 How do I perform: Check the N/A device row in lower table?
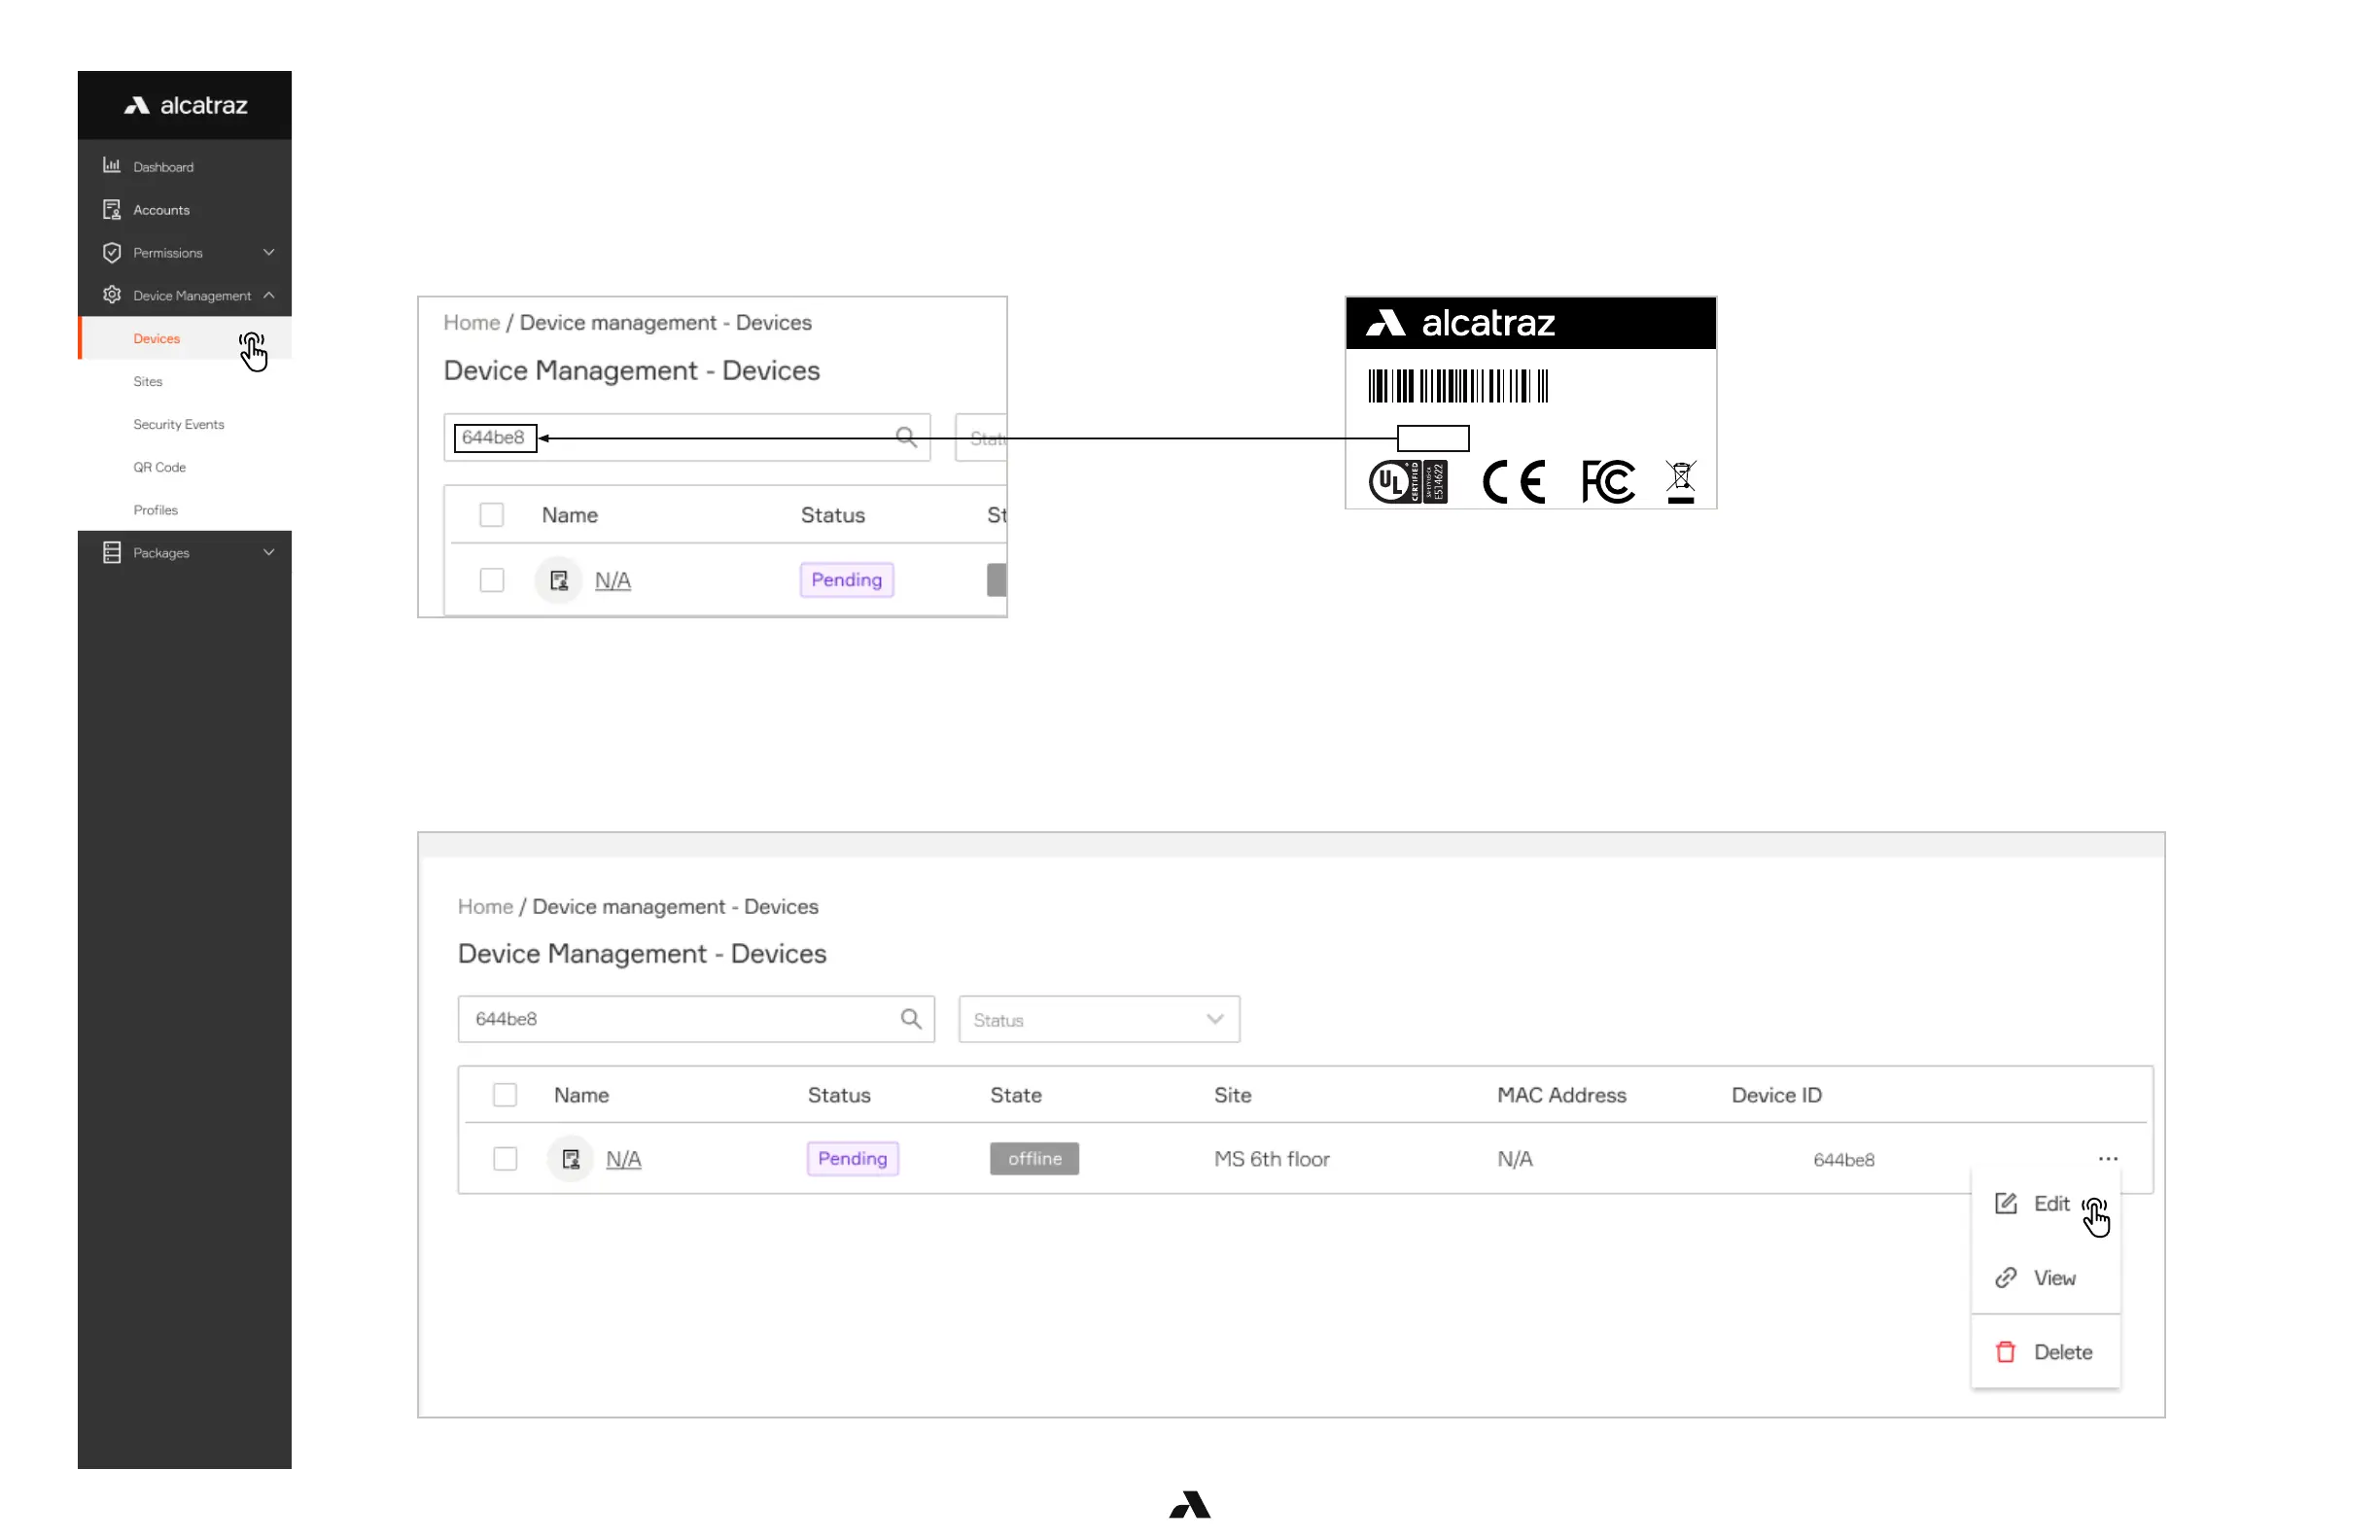(x=505, y=1159)
